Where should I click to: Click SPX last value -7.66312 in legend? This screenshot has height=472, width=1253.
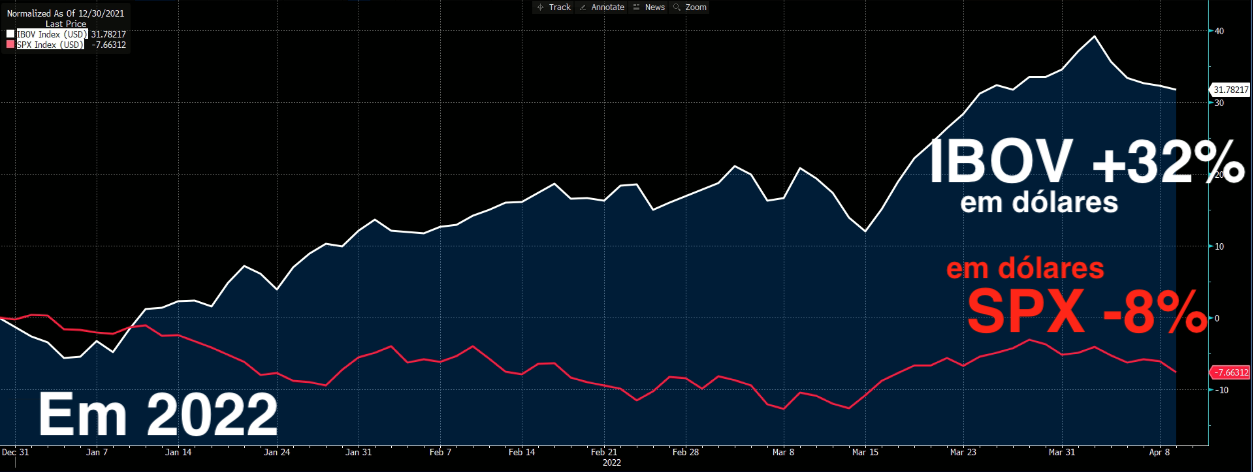[x=107, y=44]
